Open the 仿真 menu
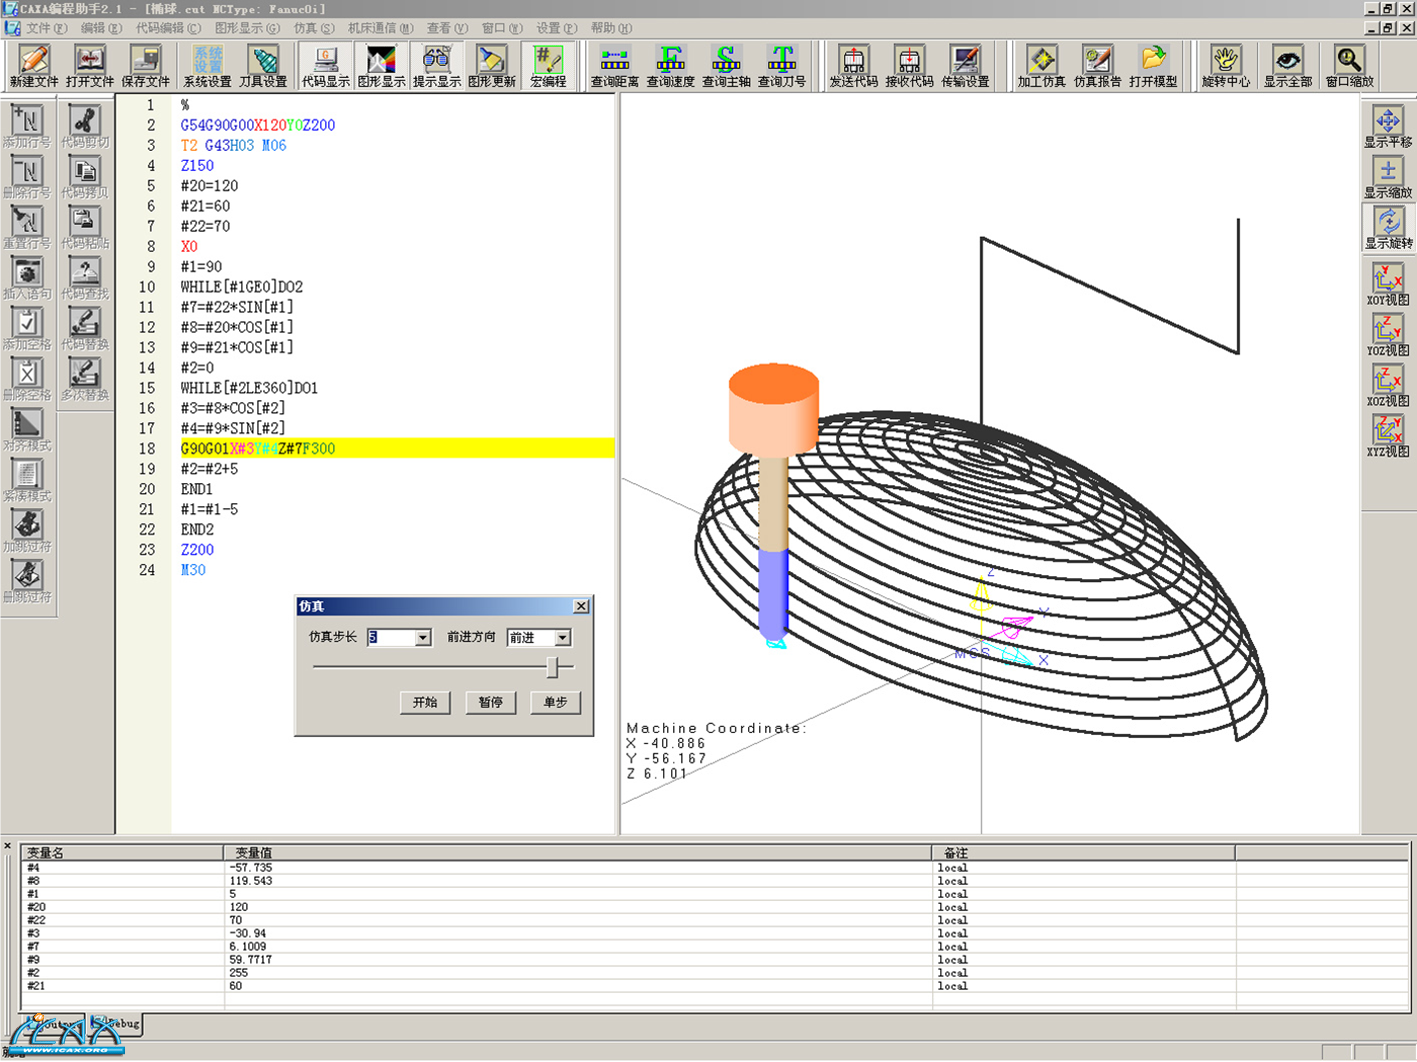Screen dimensions: 1417x1062 pos(314,28)
